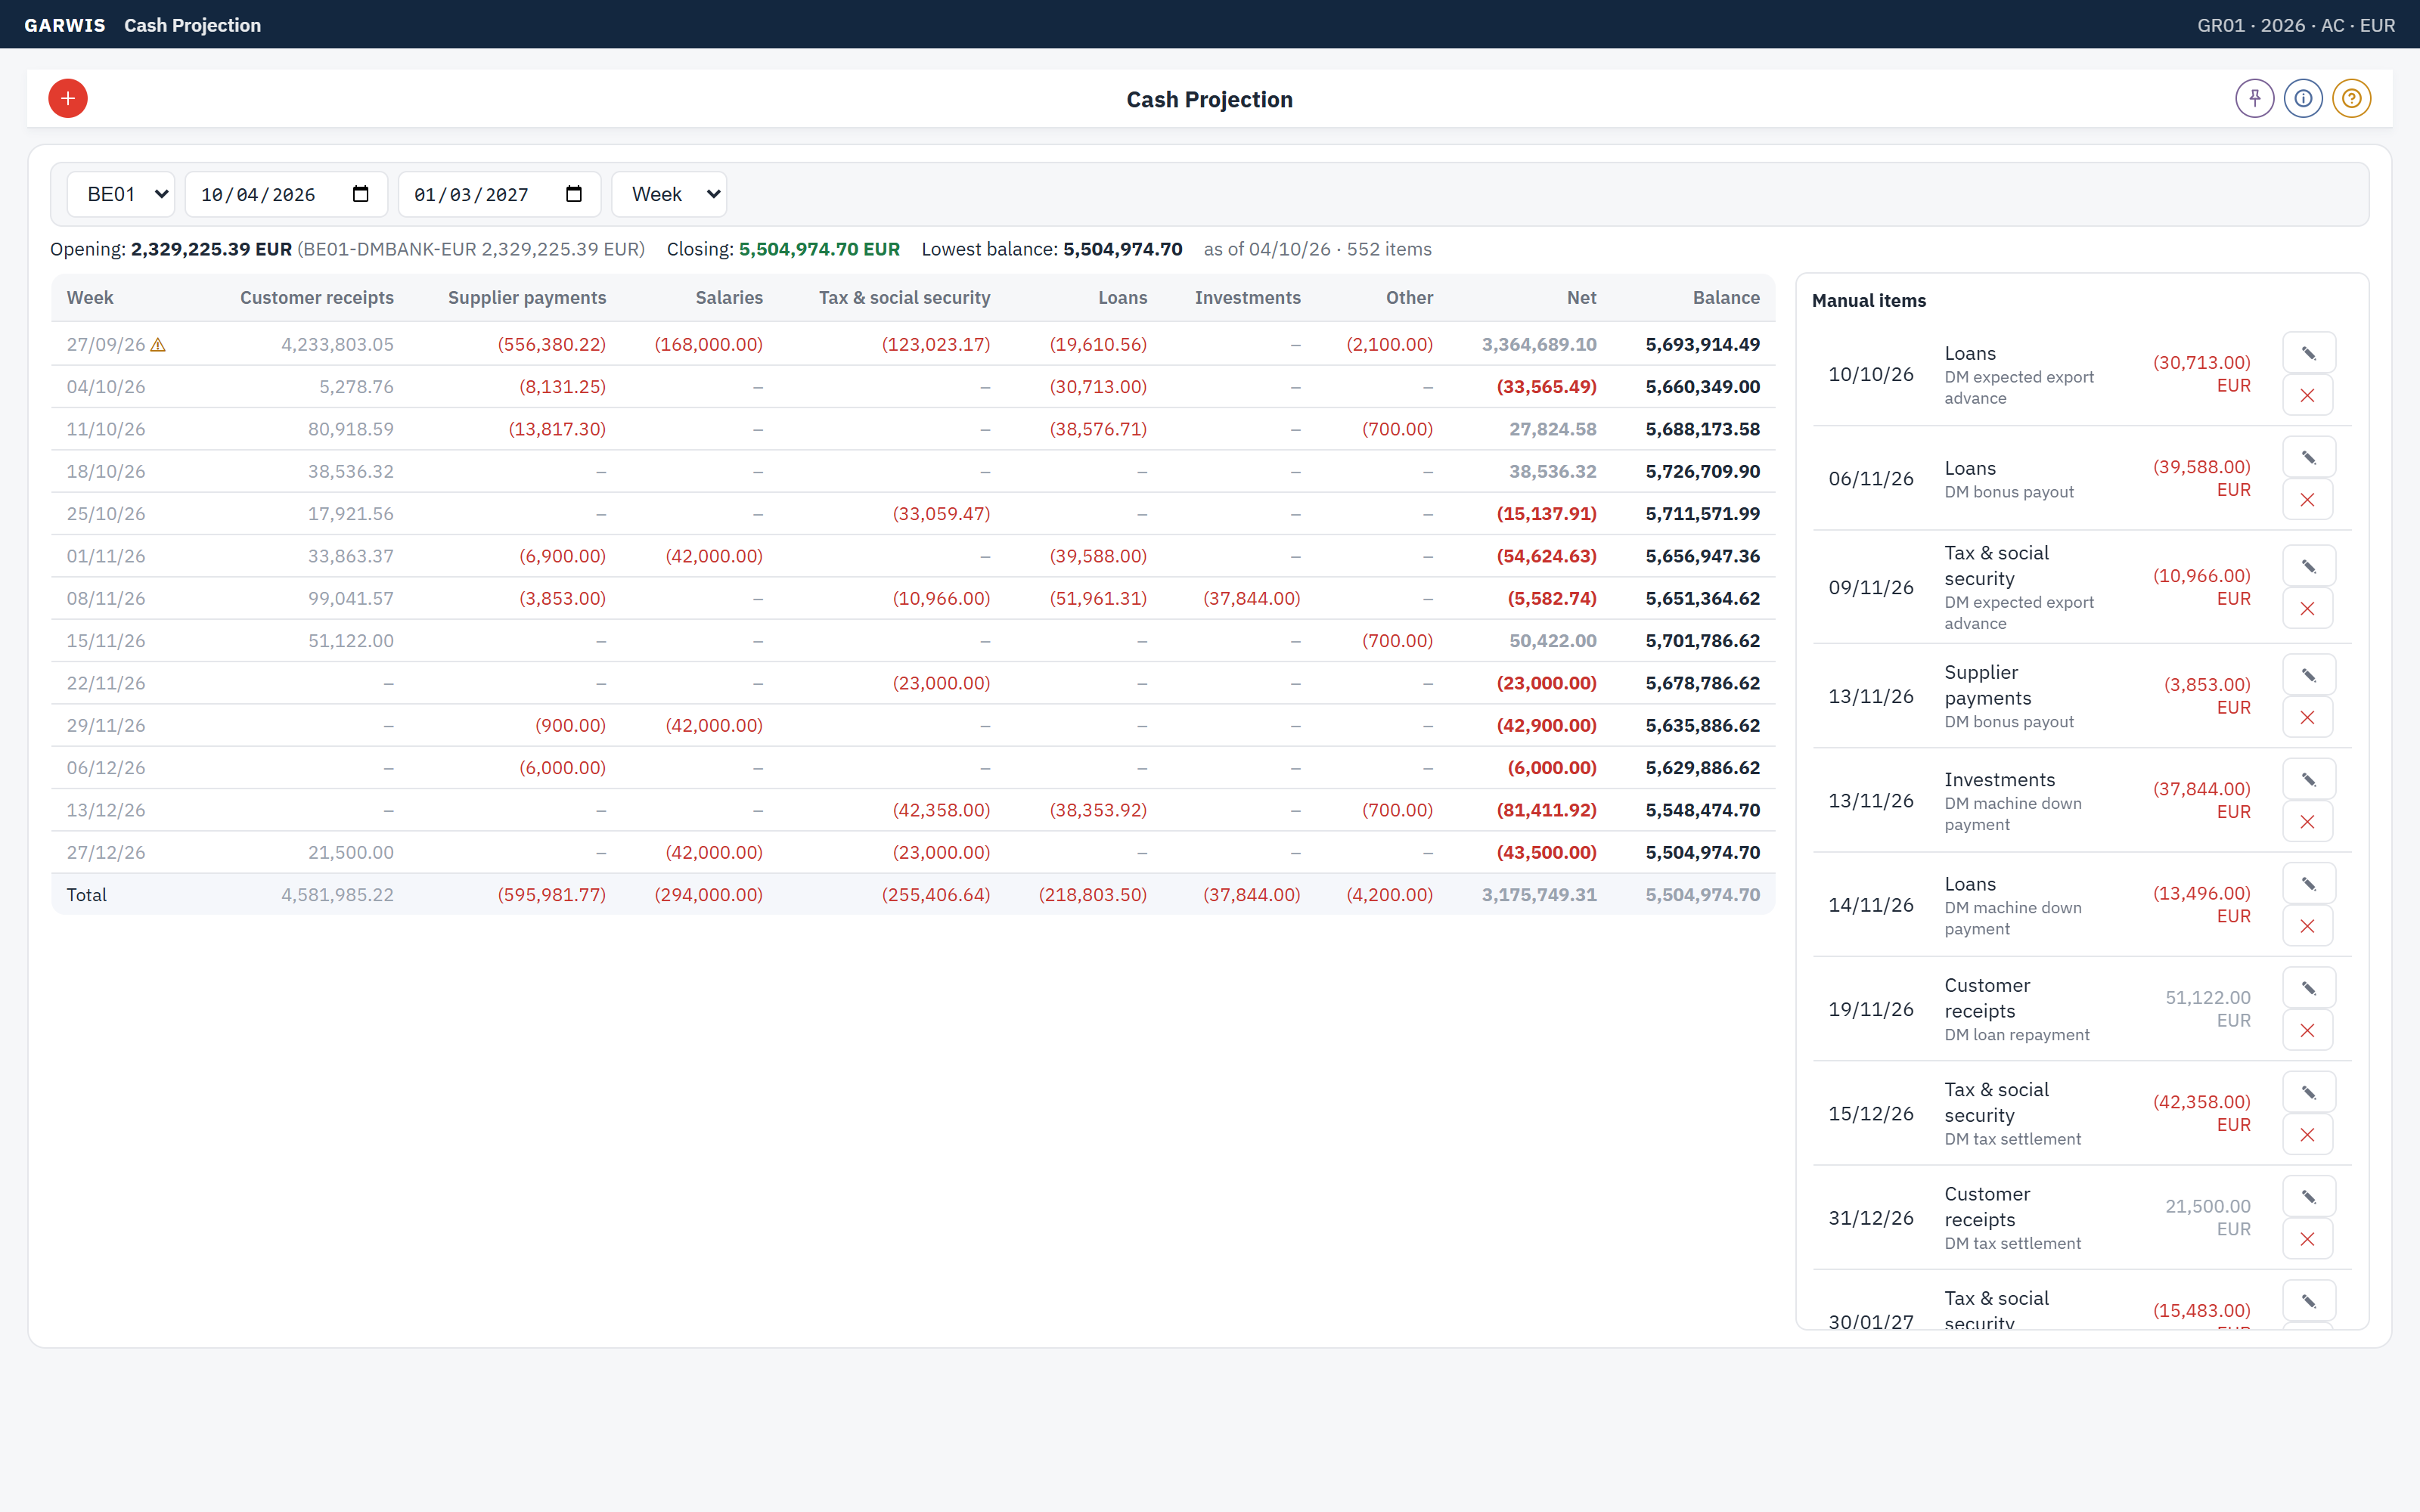Click the end date field 01/03/2027

pyautogui.click(x=499, y=194)
